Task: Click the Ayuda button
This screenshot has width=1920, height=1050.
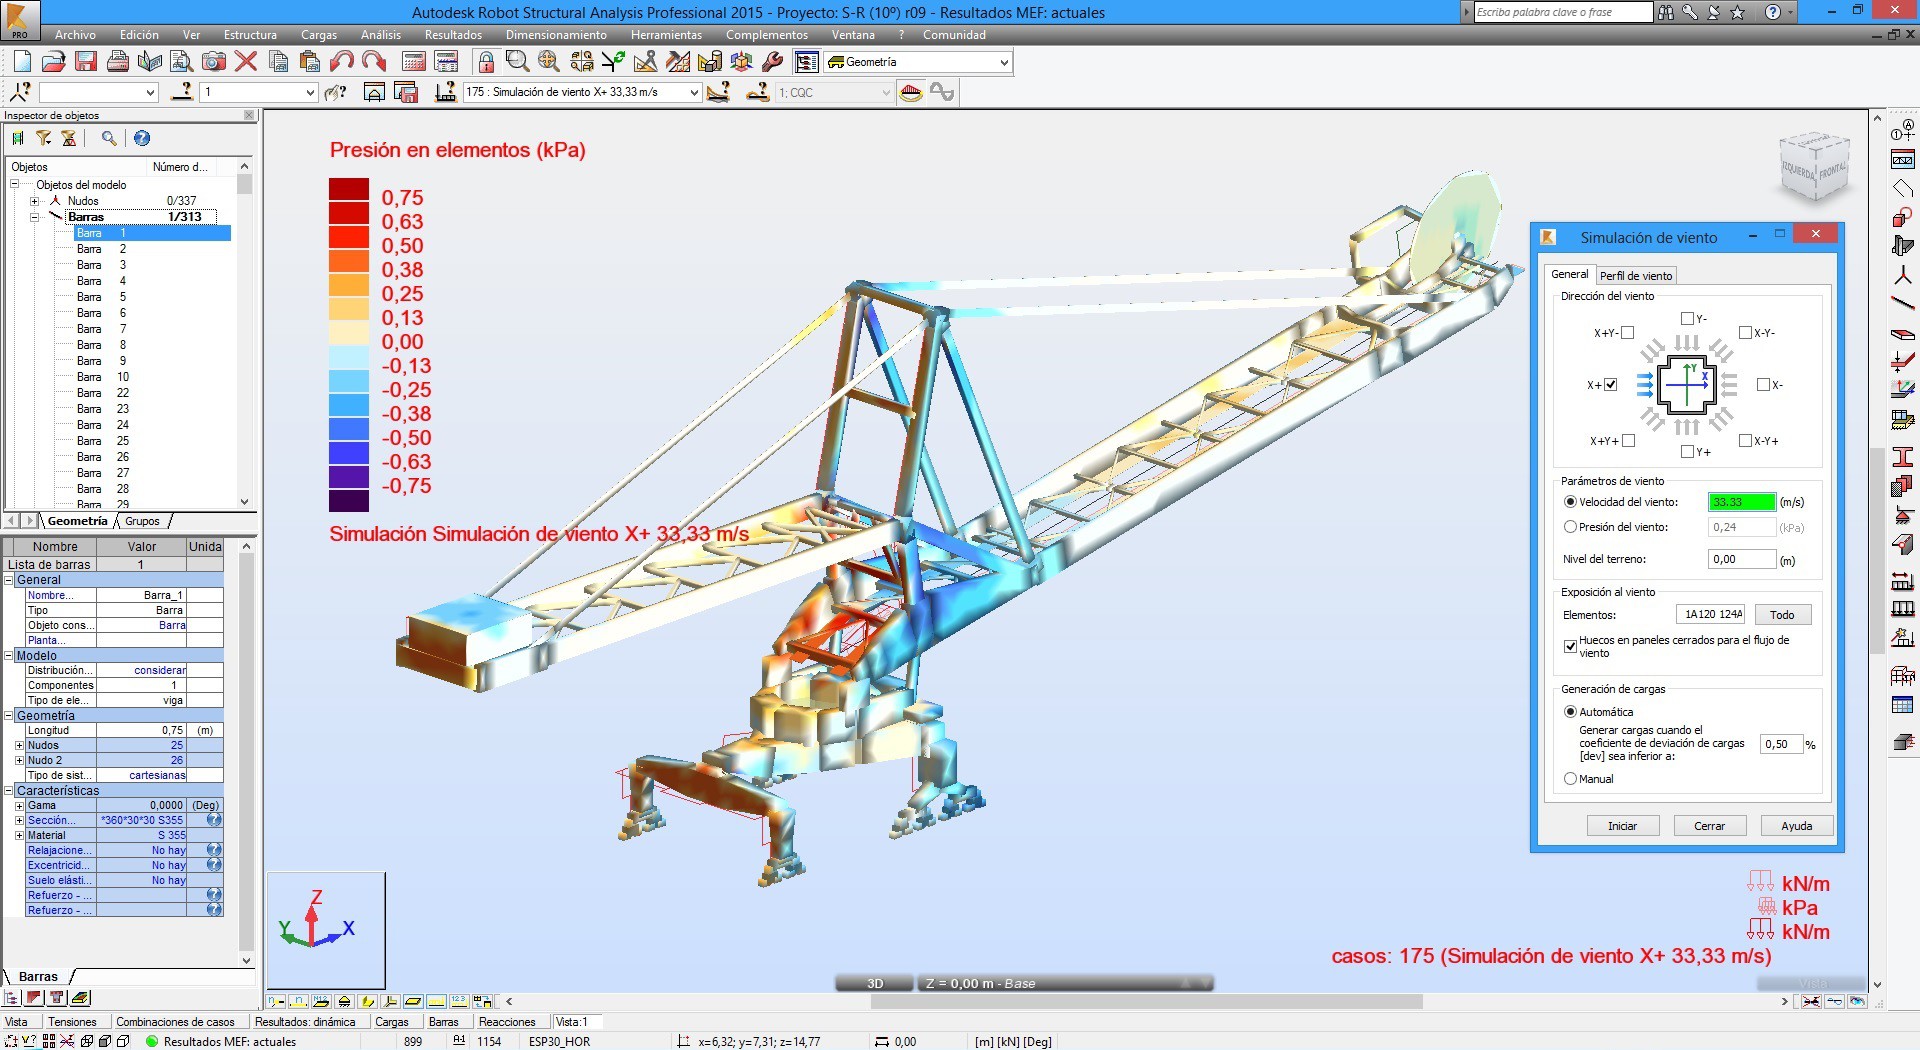Action: pos(1797,826)
